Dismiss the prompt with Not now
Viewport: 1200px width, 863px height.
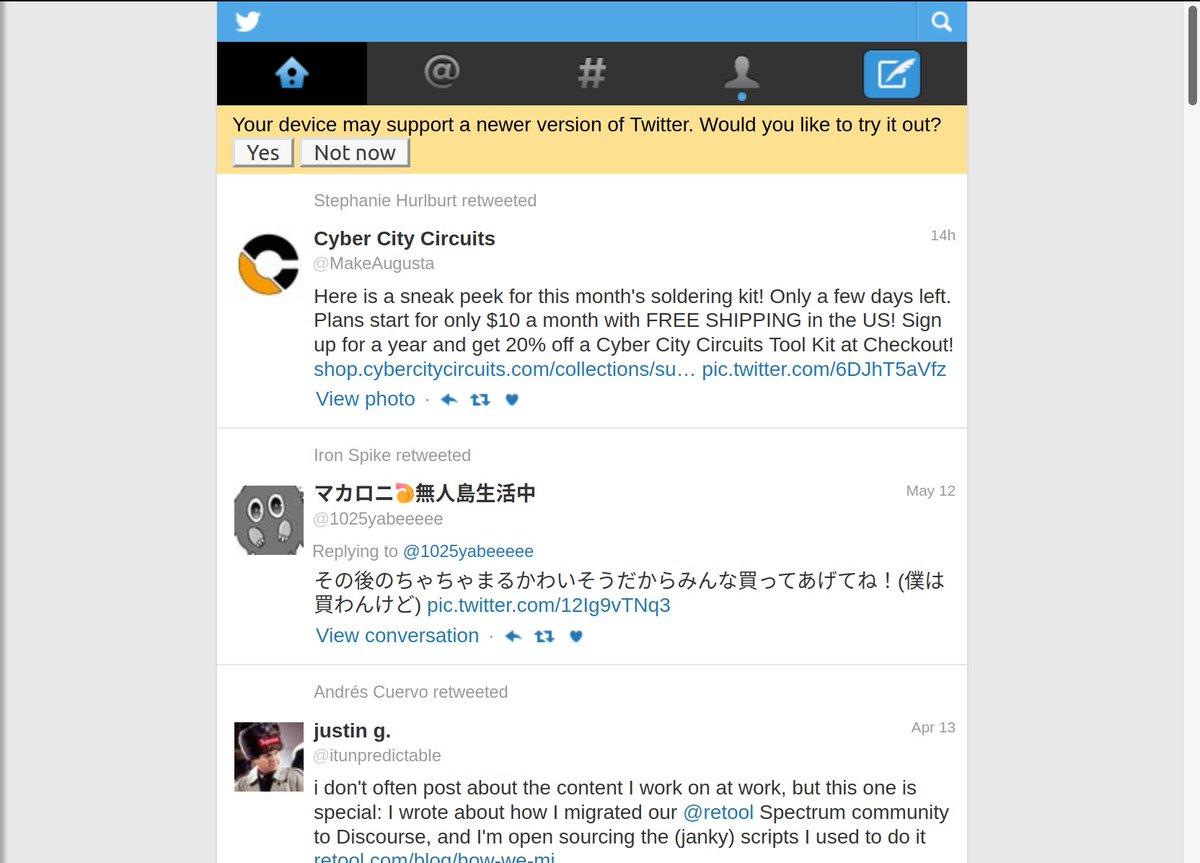point(355,153)
